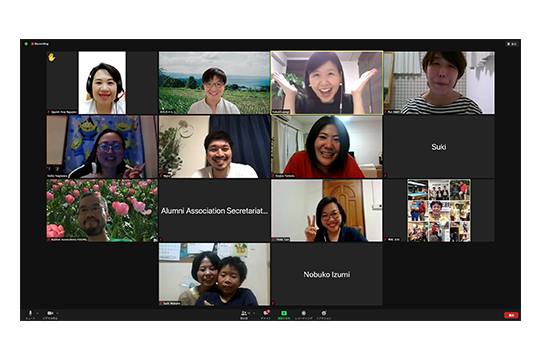Select the Nobuko Izumi participant tile
Image resolution: width=540 pixels, height=360 pixels.
pos(326,274)
